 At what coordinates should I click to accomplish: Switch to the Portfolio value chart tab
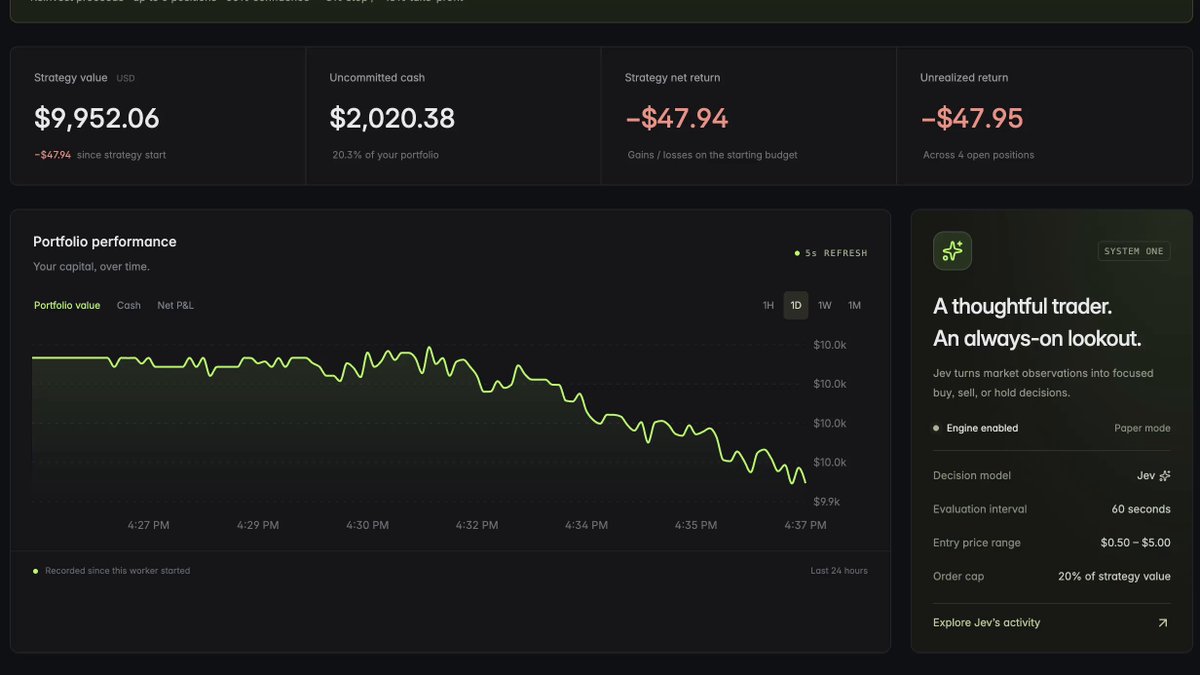click(67, 305)
